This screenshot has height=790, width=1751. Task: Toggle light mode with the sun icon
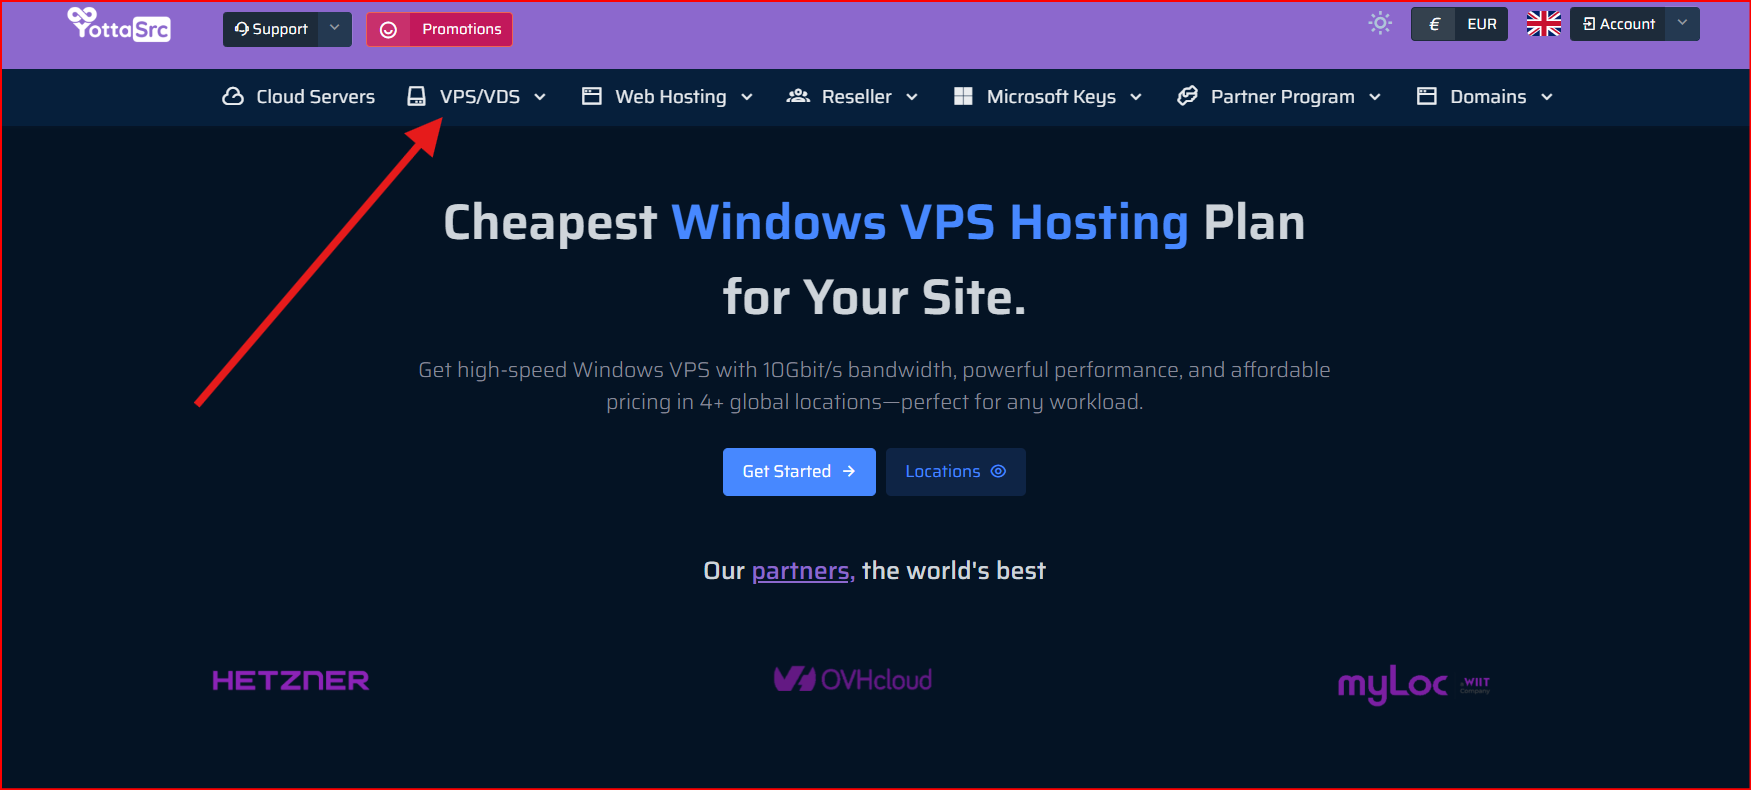pos(1380,22)
